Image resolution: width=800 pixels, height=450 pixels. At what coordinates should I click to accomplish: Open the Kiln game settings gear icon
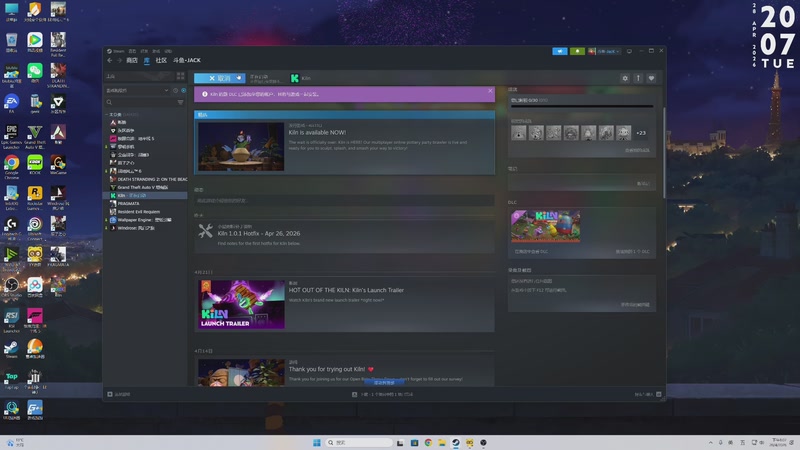point(625,78)
